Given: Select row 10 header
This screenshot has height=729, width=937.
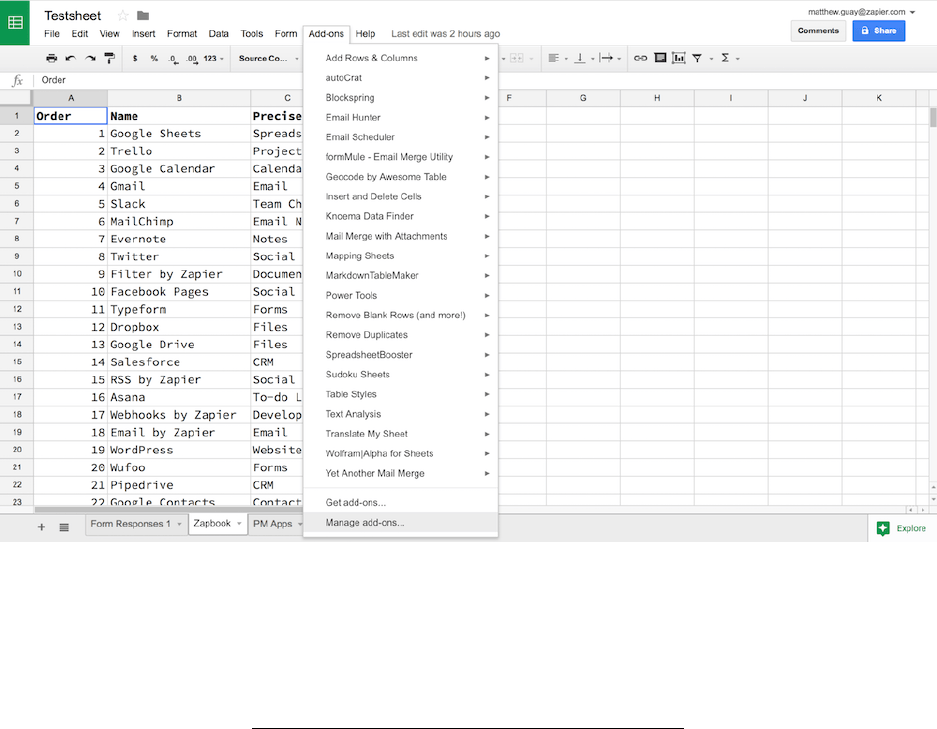Looking at the screenshot, I should (x=17, y=274).
